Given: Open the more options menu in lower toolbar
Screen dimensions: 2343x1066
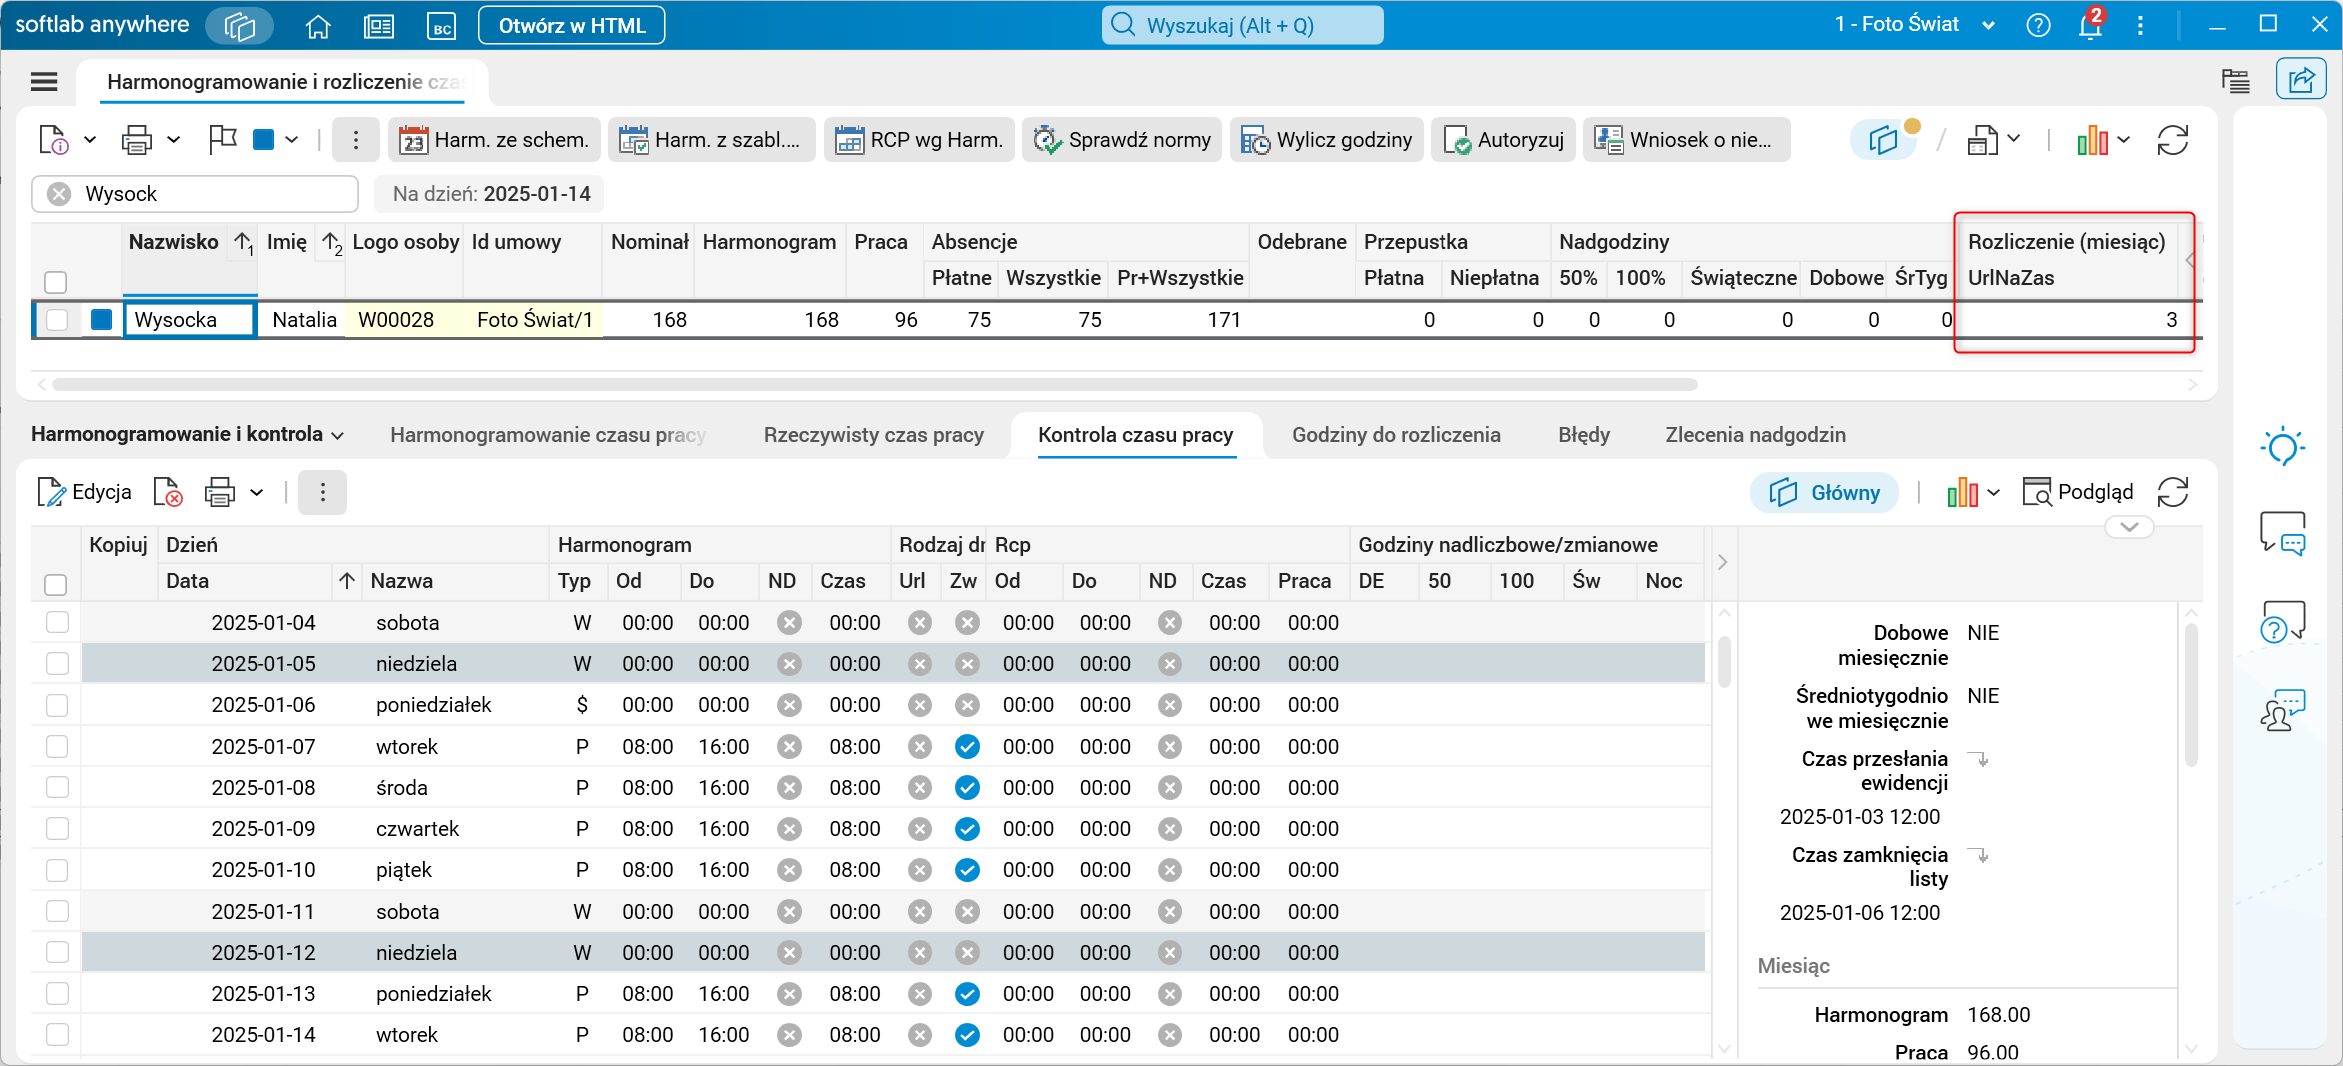Looking at the screenshot, I should pos(322,492).
